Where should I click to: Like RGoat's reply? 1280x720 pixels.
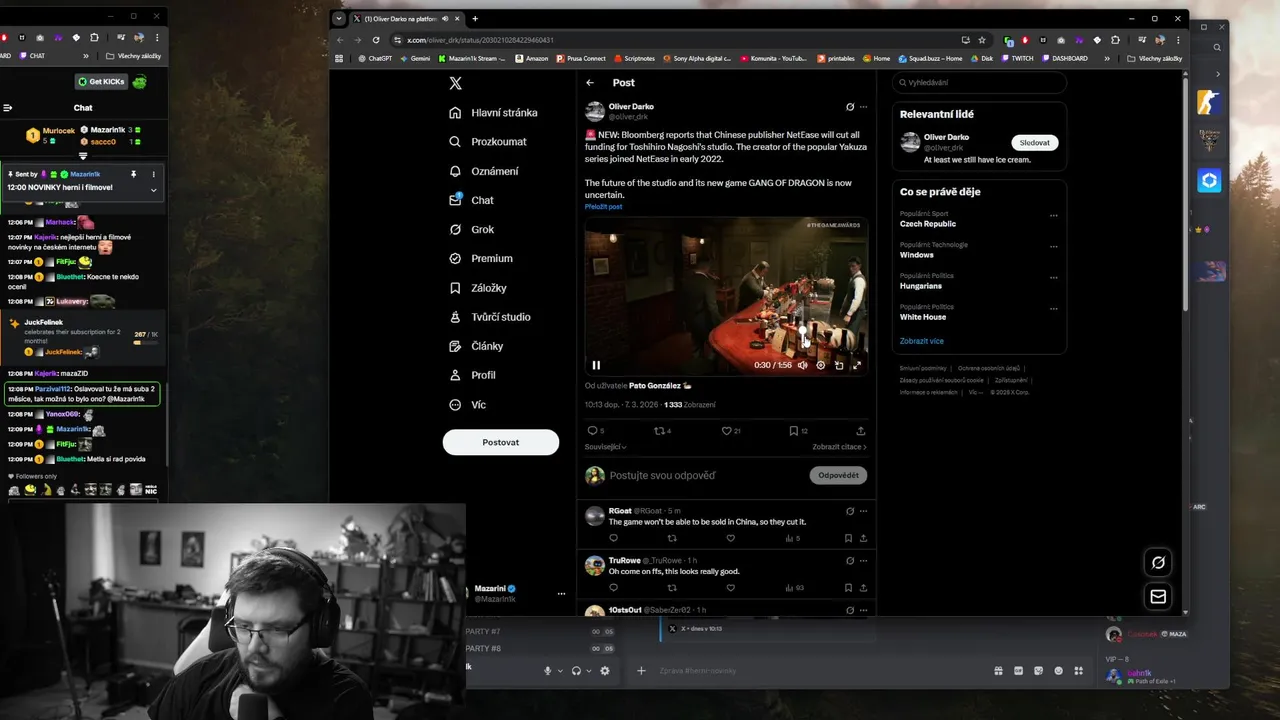731,538
